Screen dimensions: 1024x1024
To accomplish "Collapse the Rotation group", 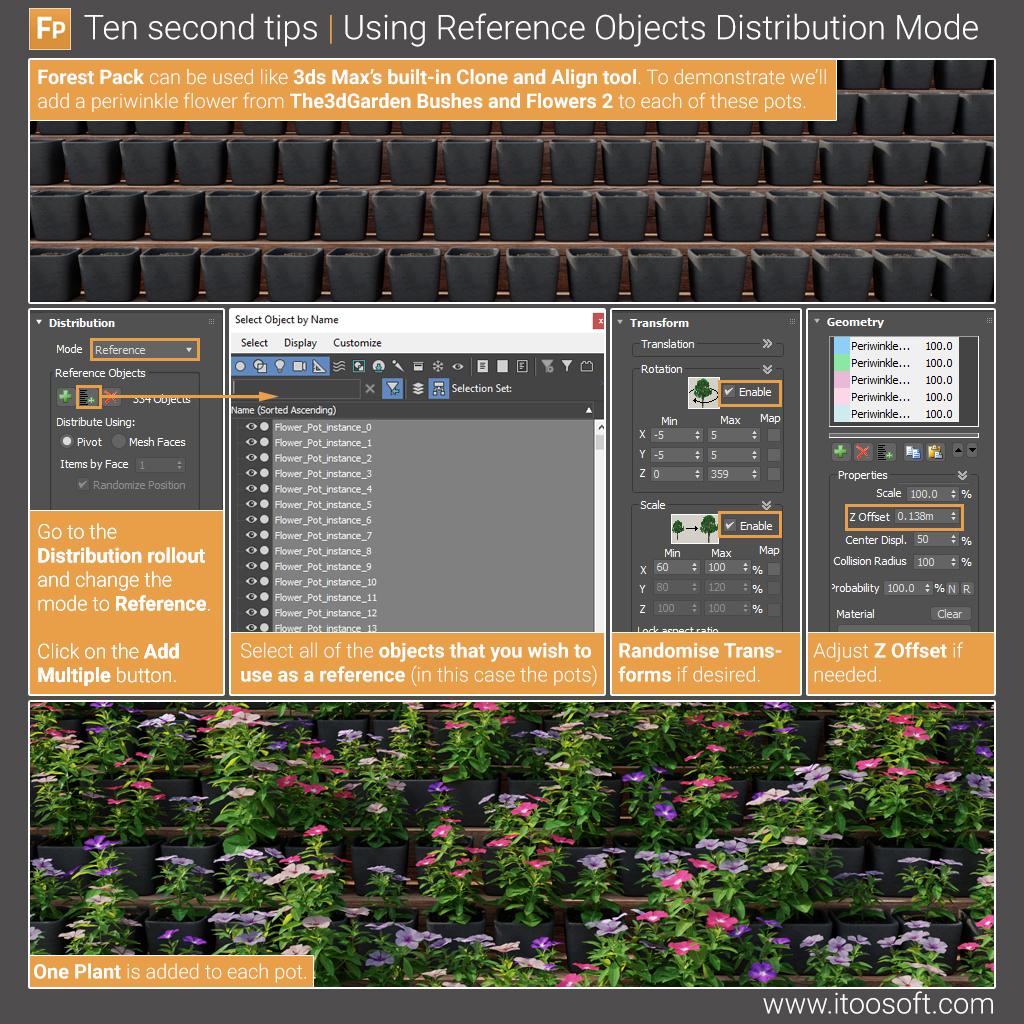I will click(767, 369).
